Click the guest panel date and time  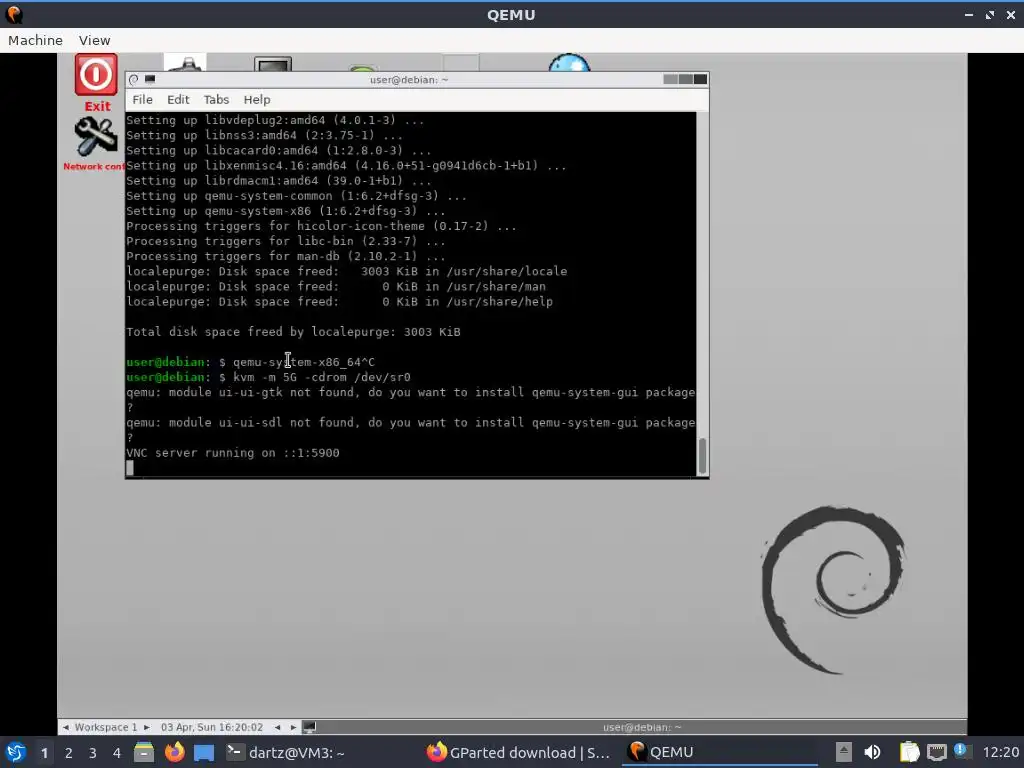[x=212, y=727]
